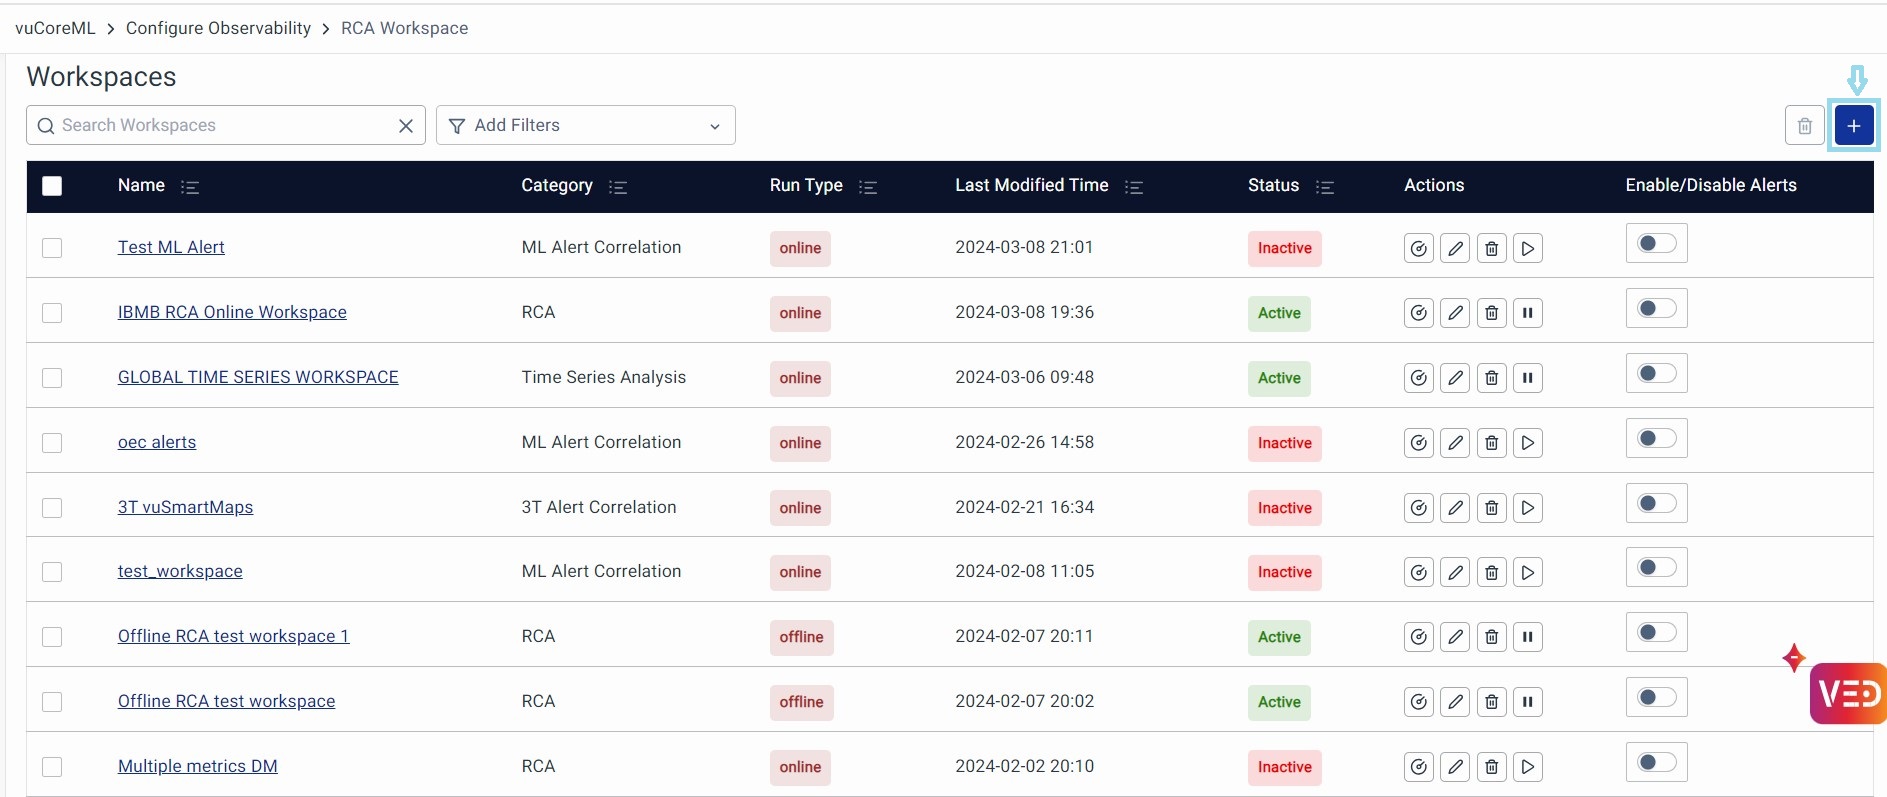The height and width of the screenshot is (797, 1887).
Task: Pause the GLOBAL TIME SERIES WORKSPACE
Action: (x=1527, y=378)
